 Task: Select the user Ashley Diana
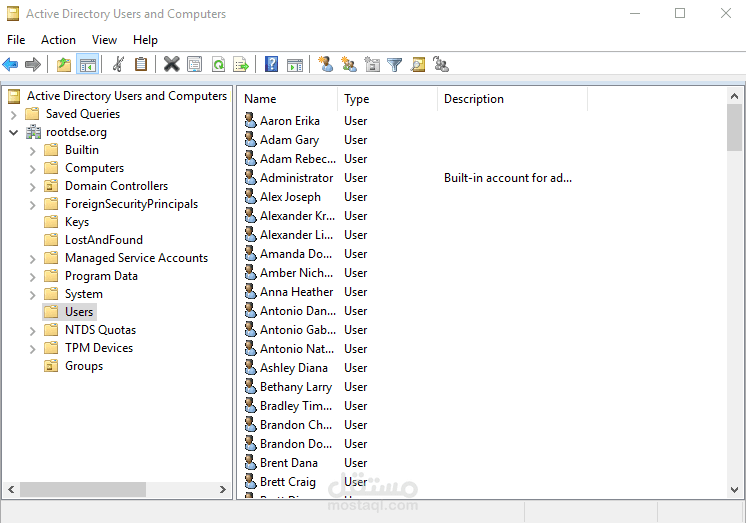pyautogui.click(x=294, y=368)
